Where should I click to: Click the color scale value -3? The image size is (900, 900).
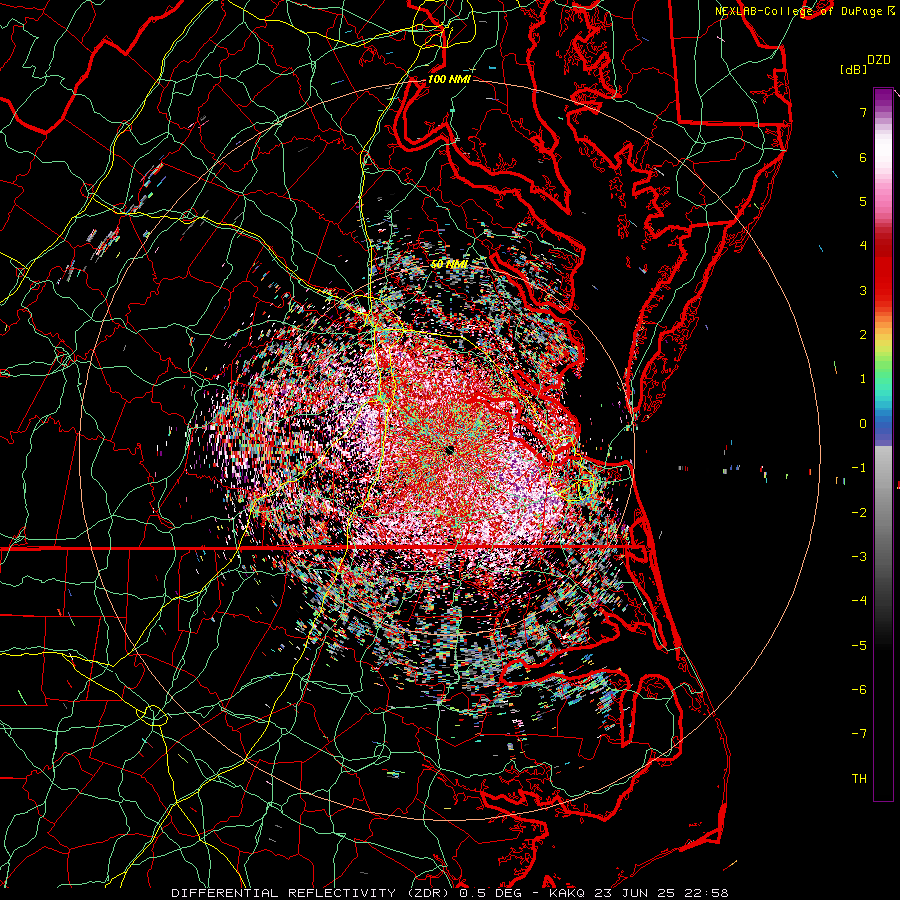(859, 557)
